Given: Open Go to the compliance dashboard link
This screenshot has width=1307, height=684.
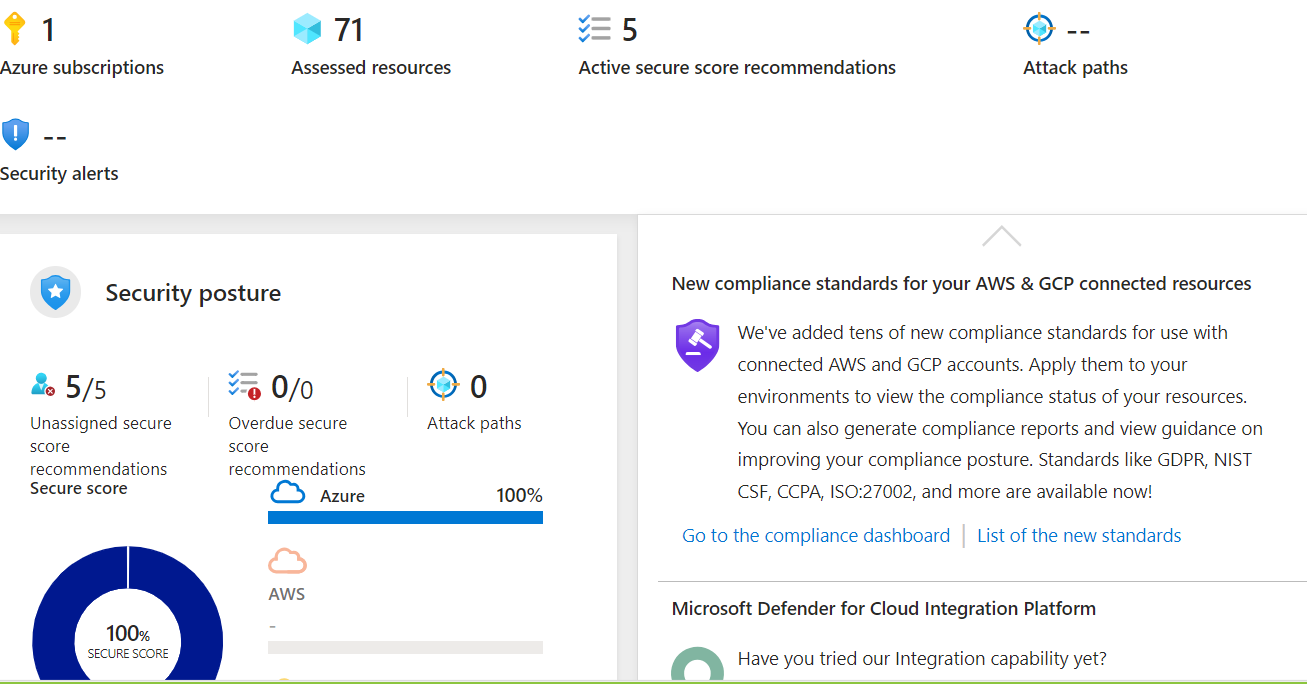Looking at the screenshot, I should click(x=816, y=535).
